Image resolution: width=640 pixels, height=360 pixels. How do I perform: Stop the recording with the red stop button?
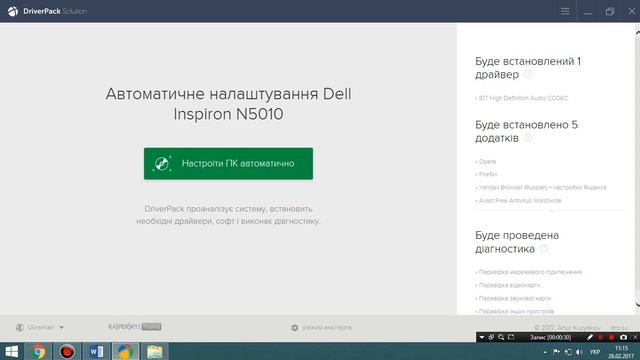pyautogui.click(x=611, y=337)
